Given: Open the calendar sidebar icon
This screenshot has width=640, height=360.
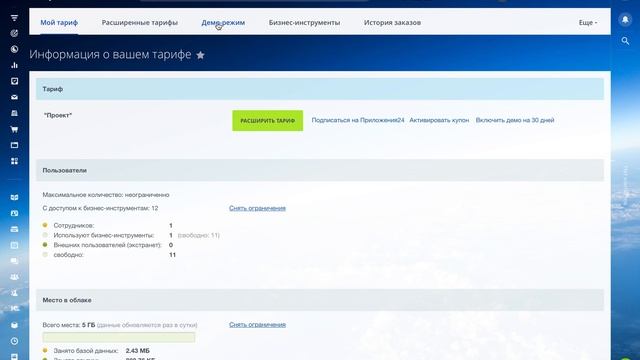Looking at the screenshot, I should click(14, 245).
